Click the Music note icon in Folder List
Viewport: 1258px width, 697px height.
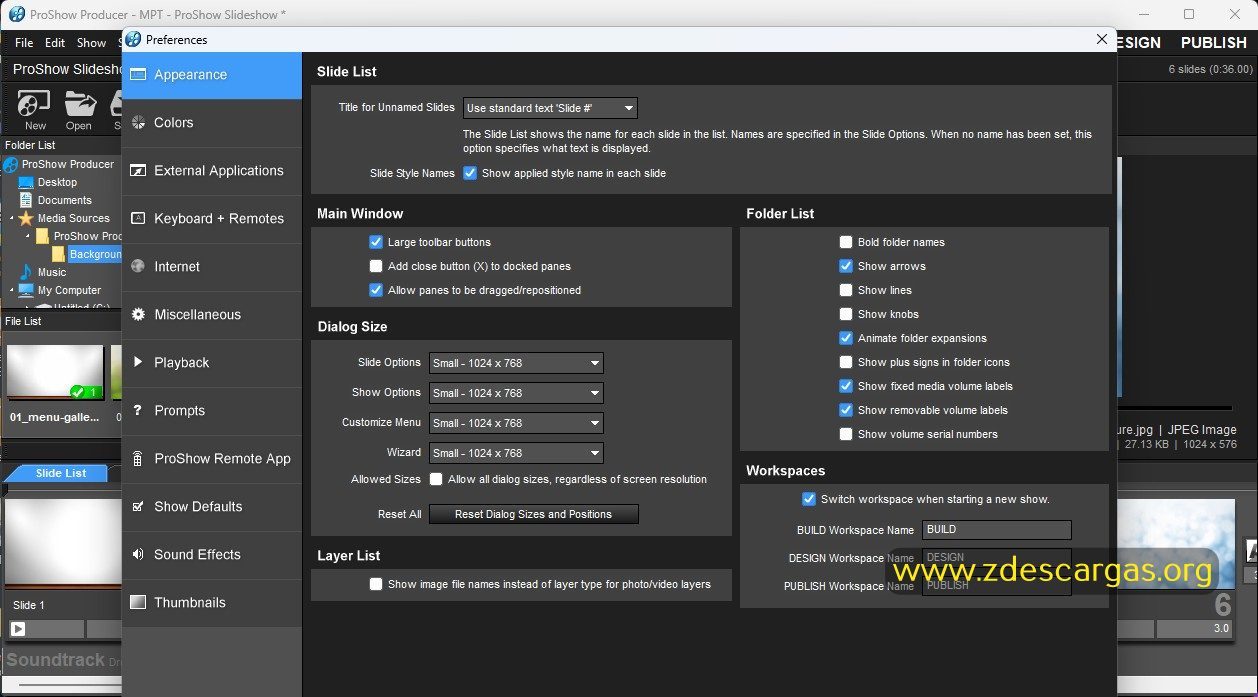[27, 272]
